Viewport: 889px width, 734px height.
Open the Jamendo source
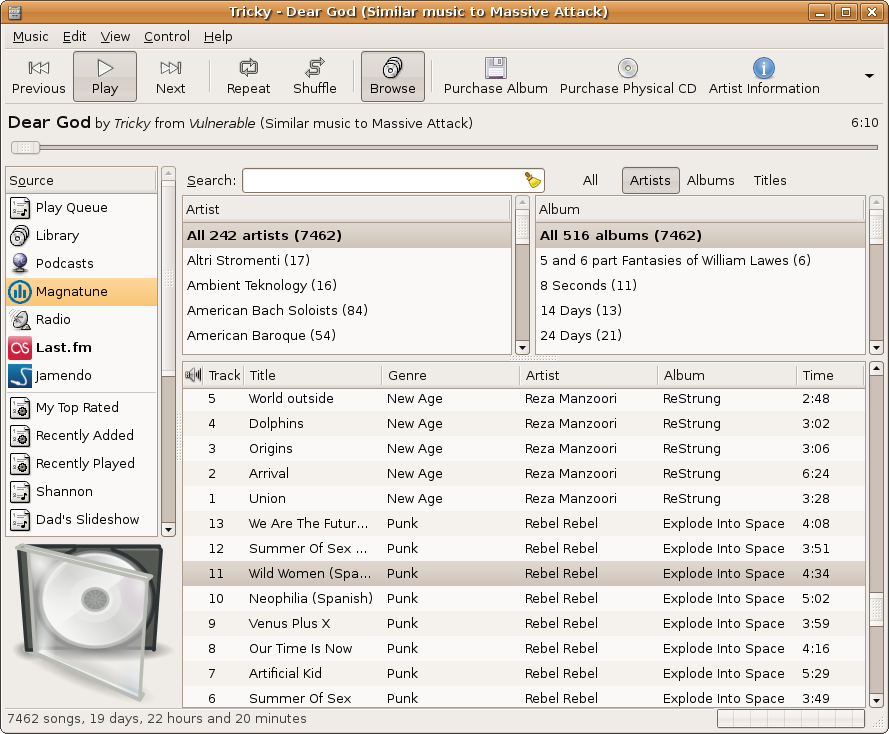pos(82,375)
